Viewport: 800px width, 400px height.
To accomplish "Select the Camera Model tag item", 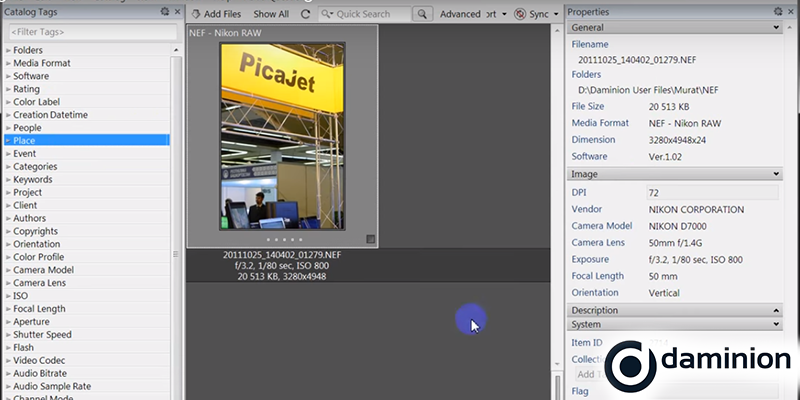I will click(x=43, y=270).
